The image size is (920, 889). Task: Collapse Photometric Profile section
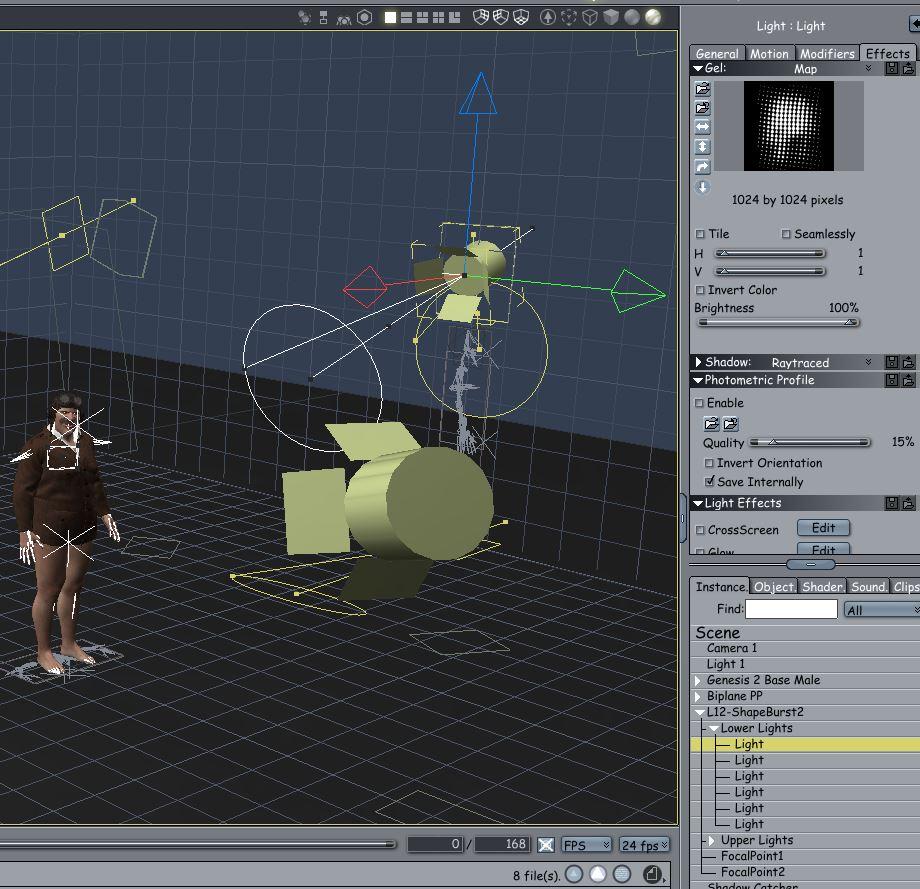pos(698,380)
